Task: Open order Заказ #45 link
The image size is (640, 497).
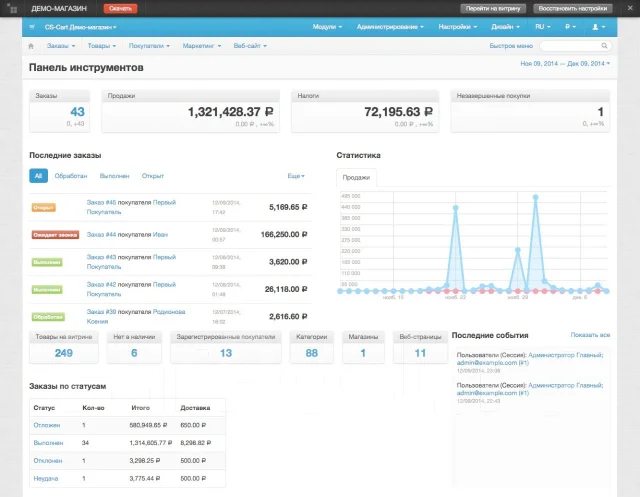Action: pos(101,202)
